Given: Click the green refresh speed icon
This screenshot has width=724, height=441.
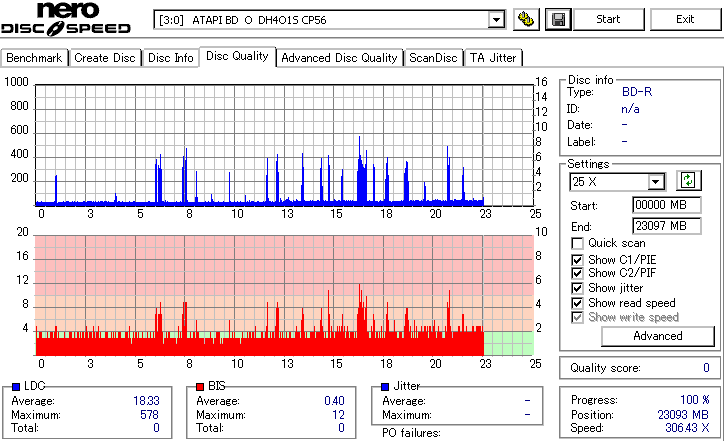Looking at the screenshot, I should (x=688, y=181).
